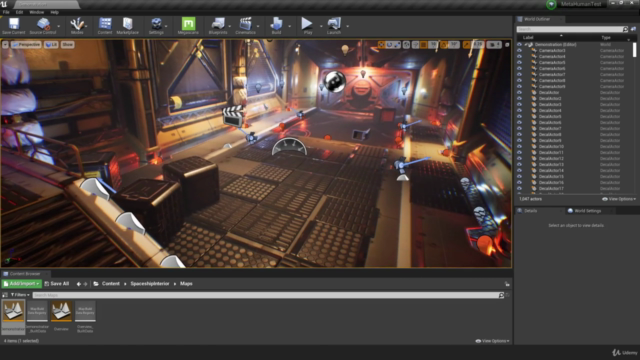The width and height of the screenshot is (640, 360).
Task: Click the Cinematics clapperboard icon
Action: click(245, 26)
